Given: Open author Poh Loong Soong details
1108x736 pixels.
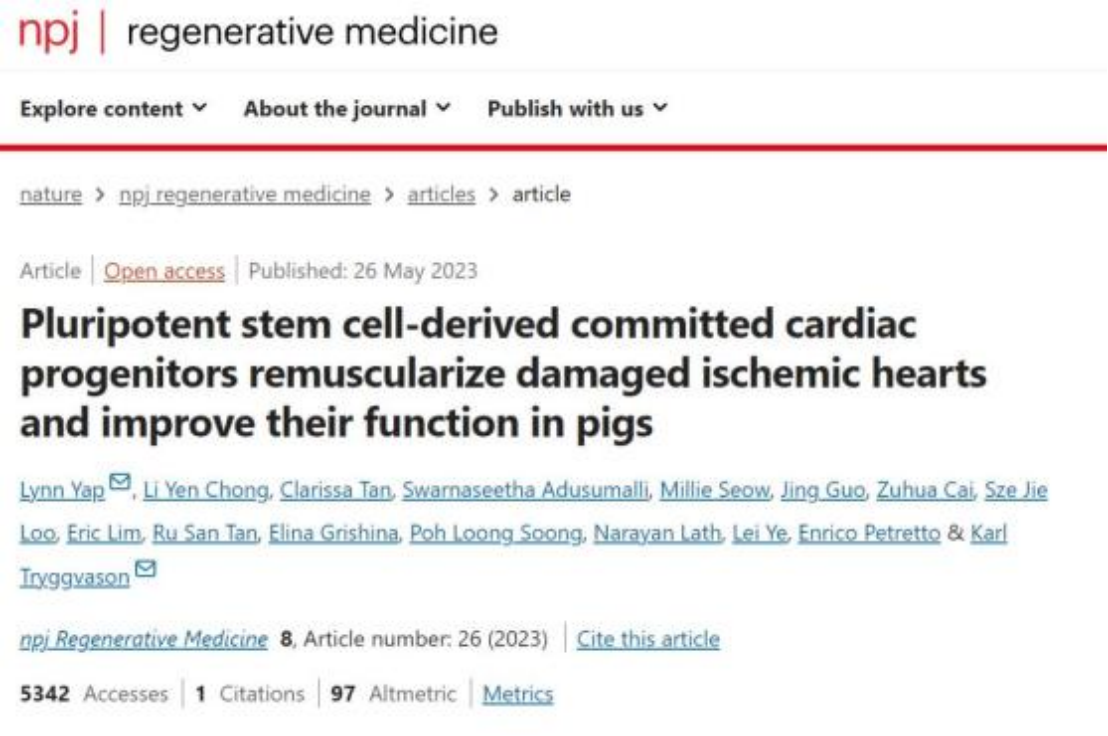Looking at the screenshot, I should (496, 533).
